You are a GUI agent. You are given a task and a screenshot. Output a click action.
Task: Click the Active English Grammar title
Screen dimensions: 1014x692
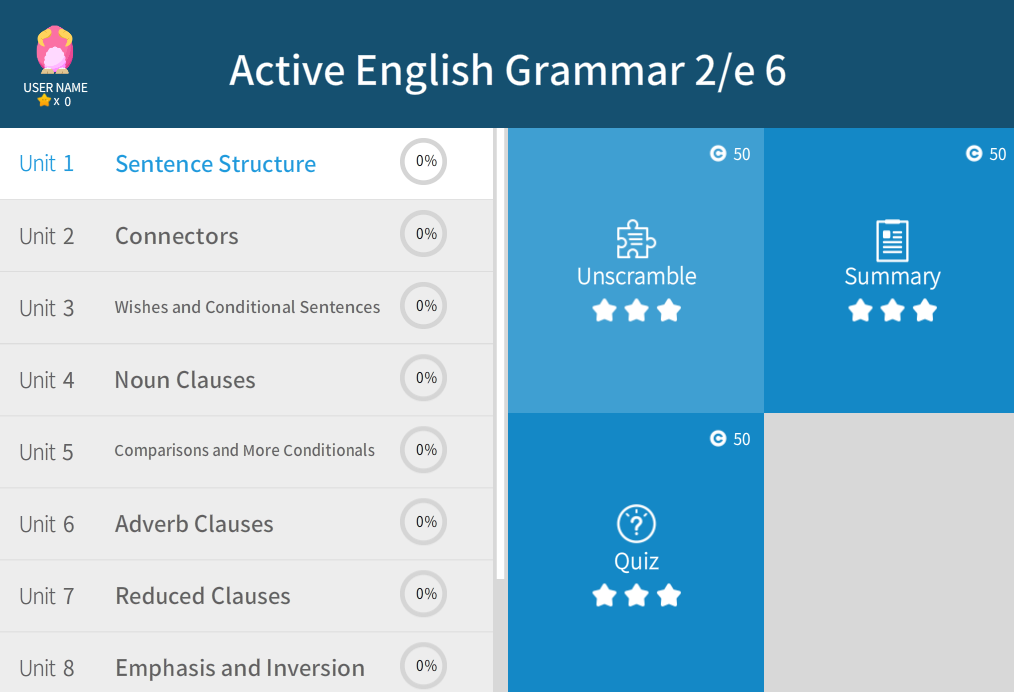click(507, 70)
